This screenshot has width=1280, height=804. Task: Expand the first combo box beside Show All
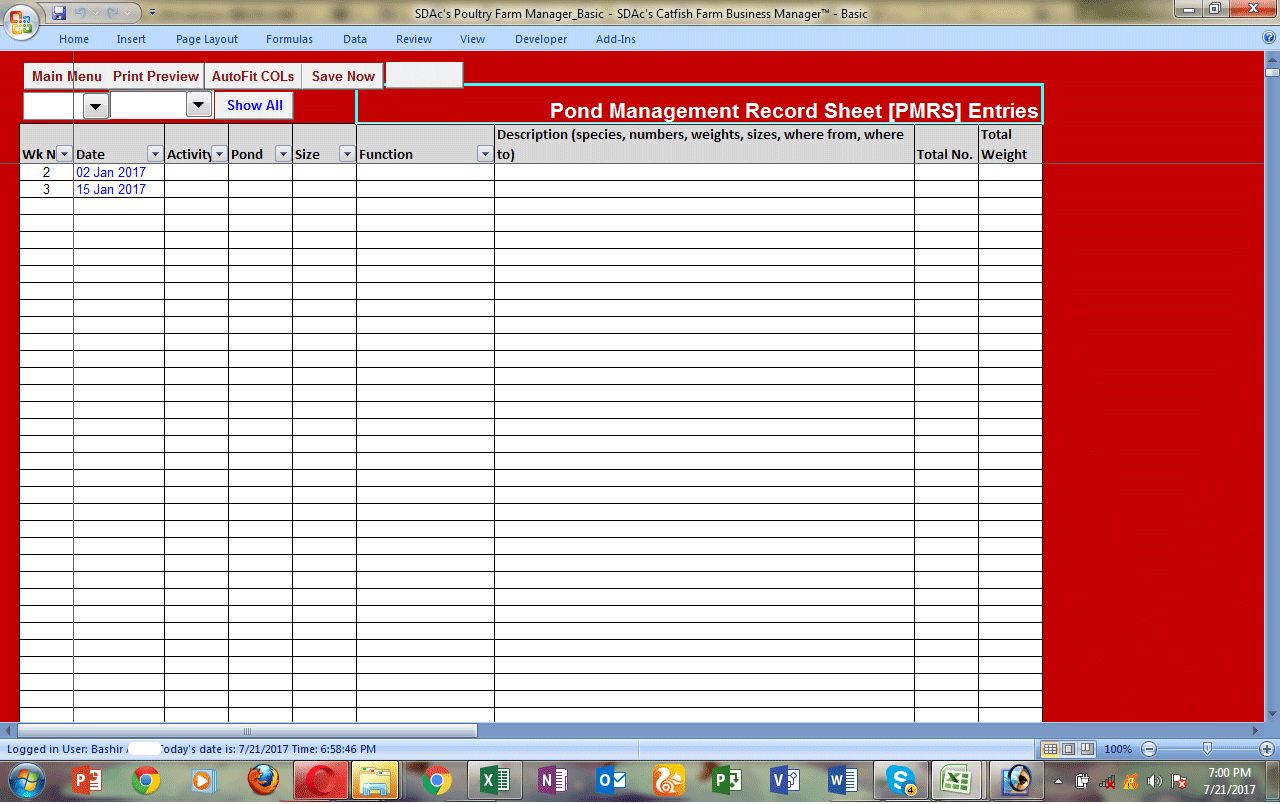[x=96, y=106]
